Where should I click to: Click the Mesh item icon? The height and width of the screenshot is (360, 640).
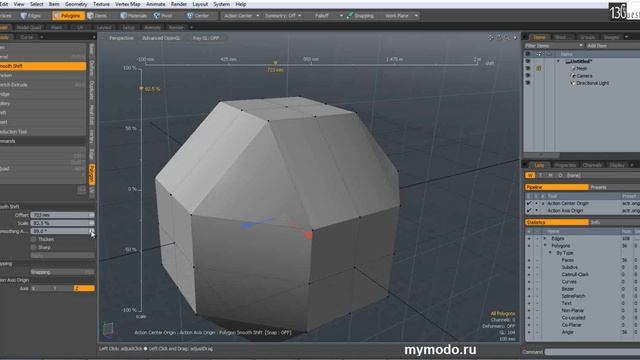coord(573,69)
